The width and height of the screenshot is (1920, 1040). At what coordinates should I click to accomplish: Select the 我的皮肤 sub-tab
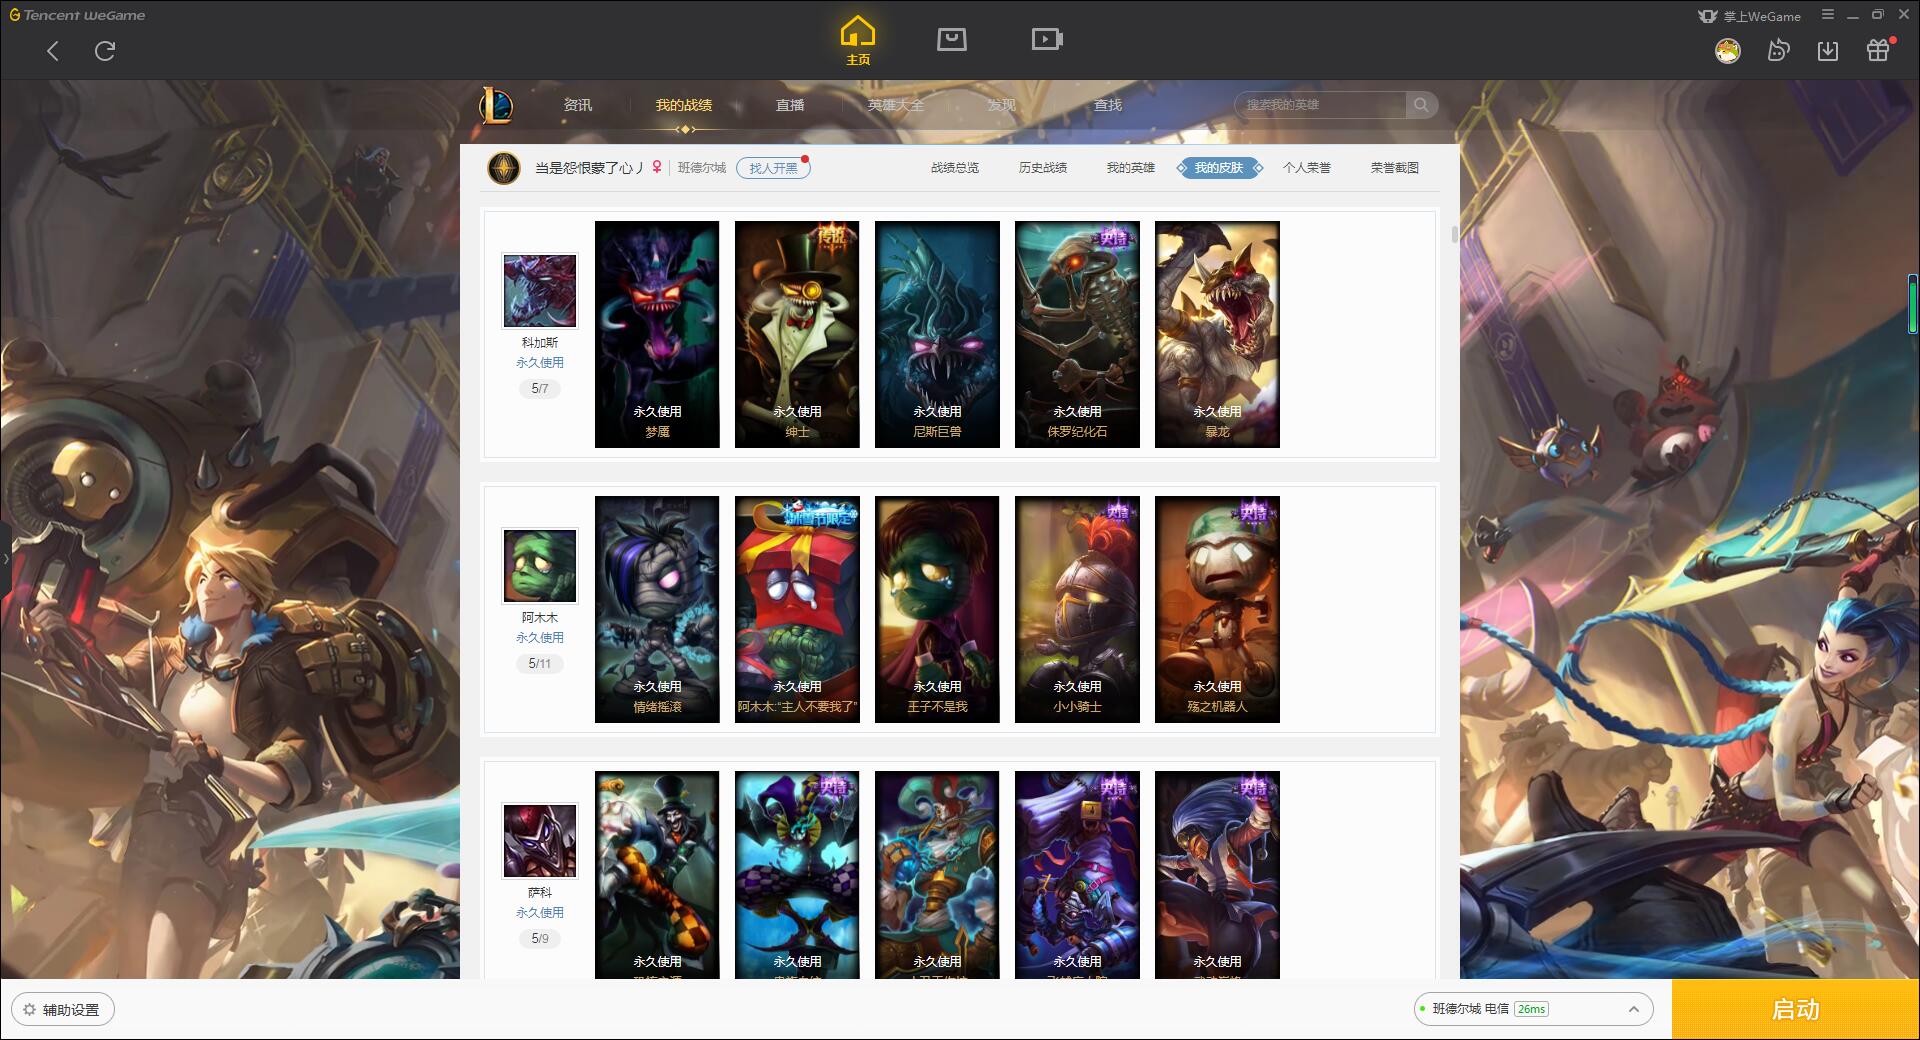1219,168
